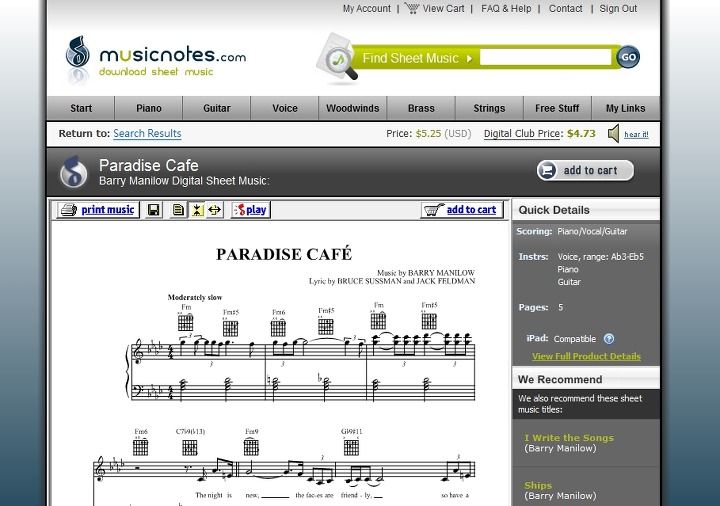Screen dimensions: 720x506
Task: Click the Piano/Vocal/Guitar scoring value
Action: (592, 231)
